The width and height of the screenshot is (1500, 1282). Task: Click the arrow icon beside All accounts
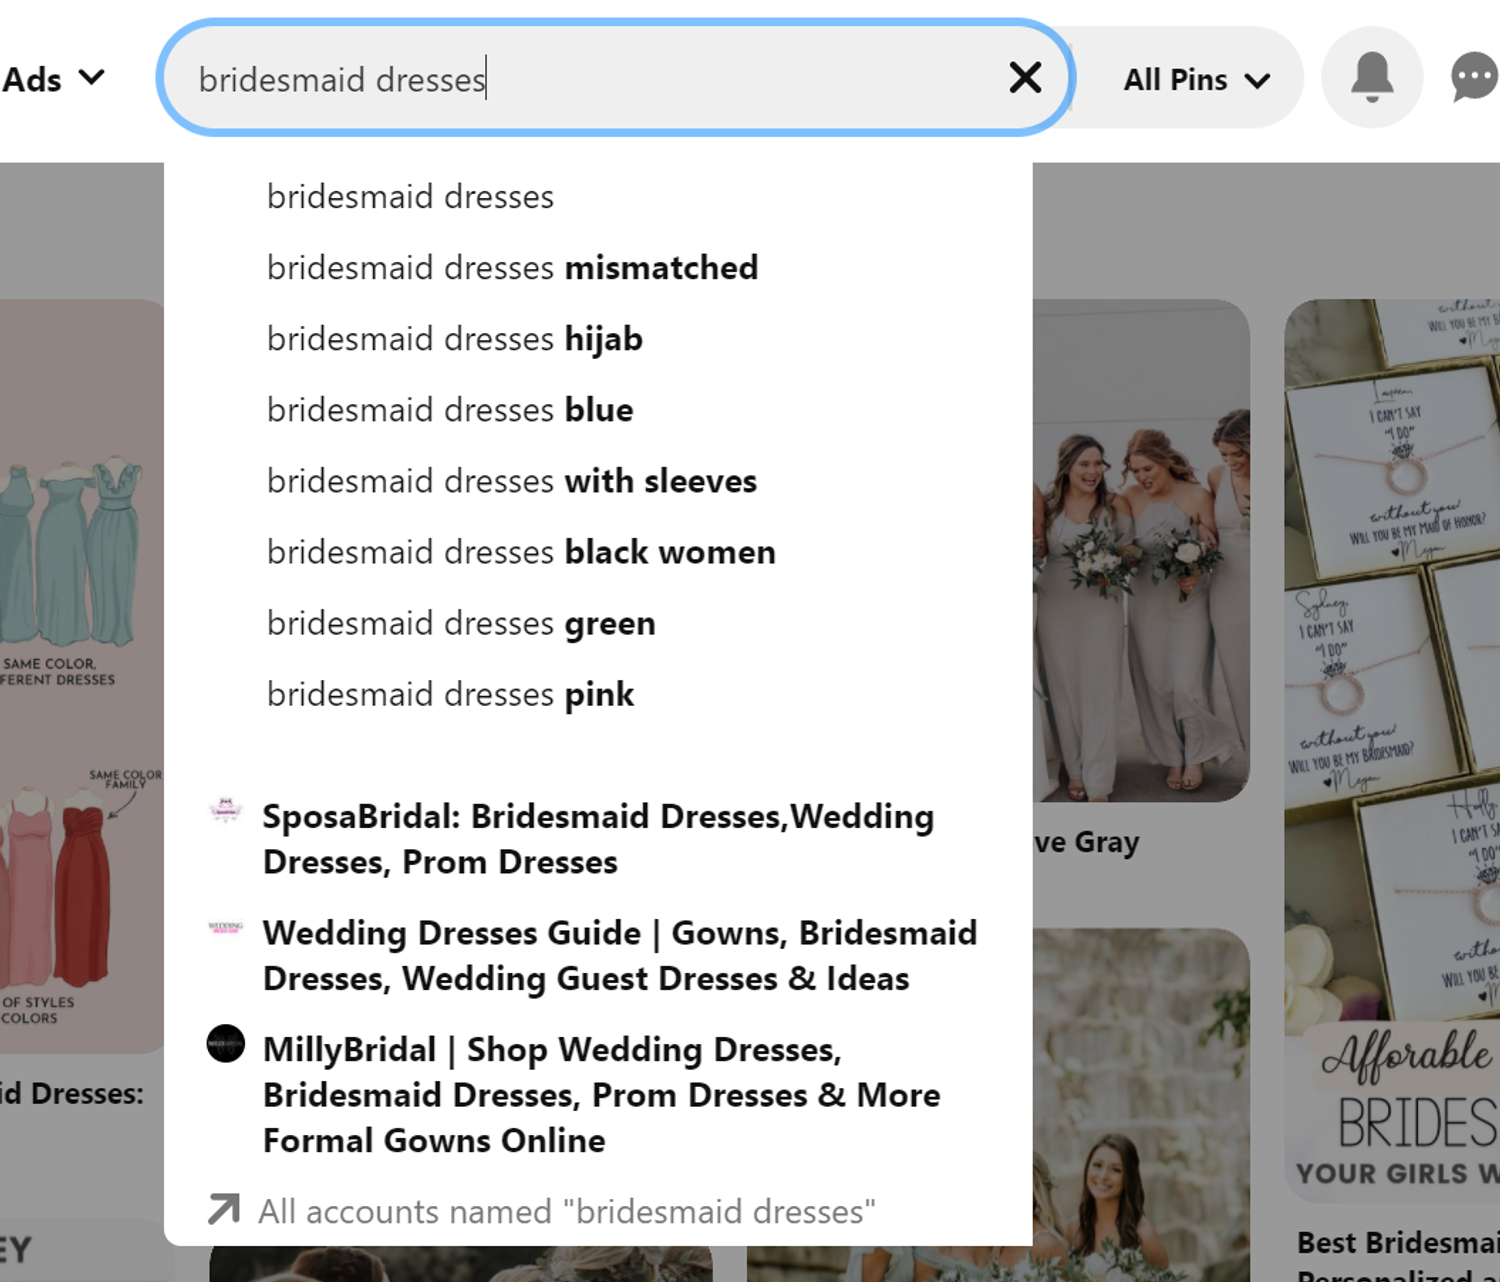(223, 1209)
